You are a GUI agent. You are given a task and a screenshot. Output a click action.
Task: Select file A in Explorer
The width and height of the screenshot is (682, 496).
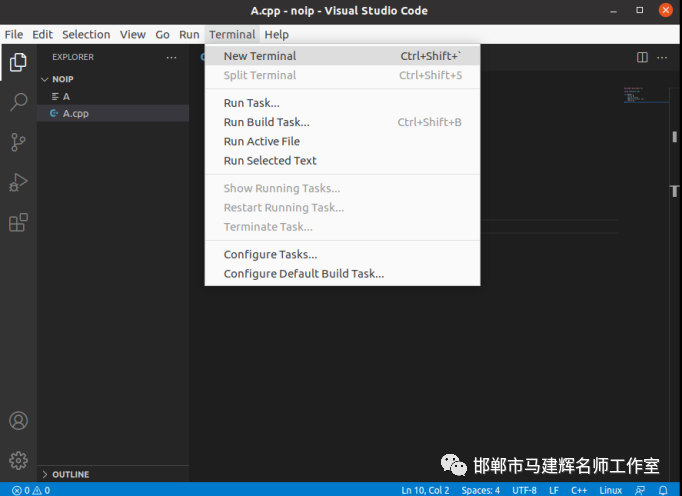113,97
